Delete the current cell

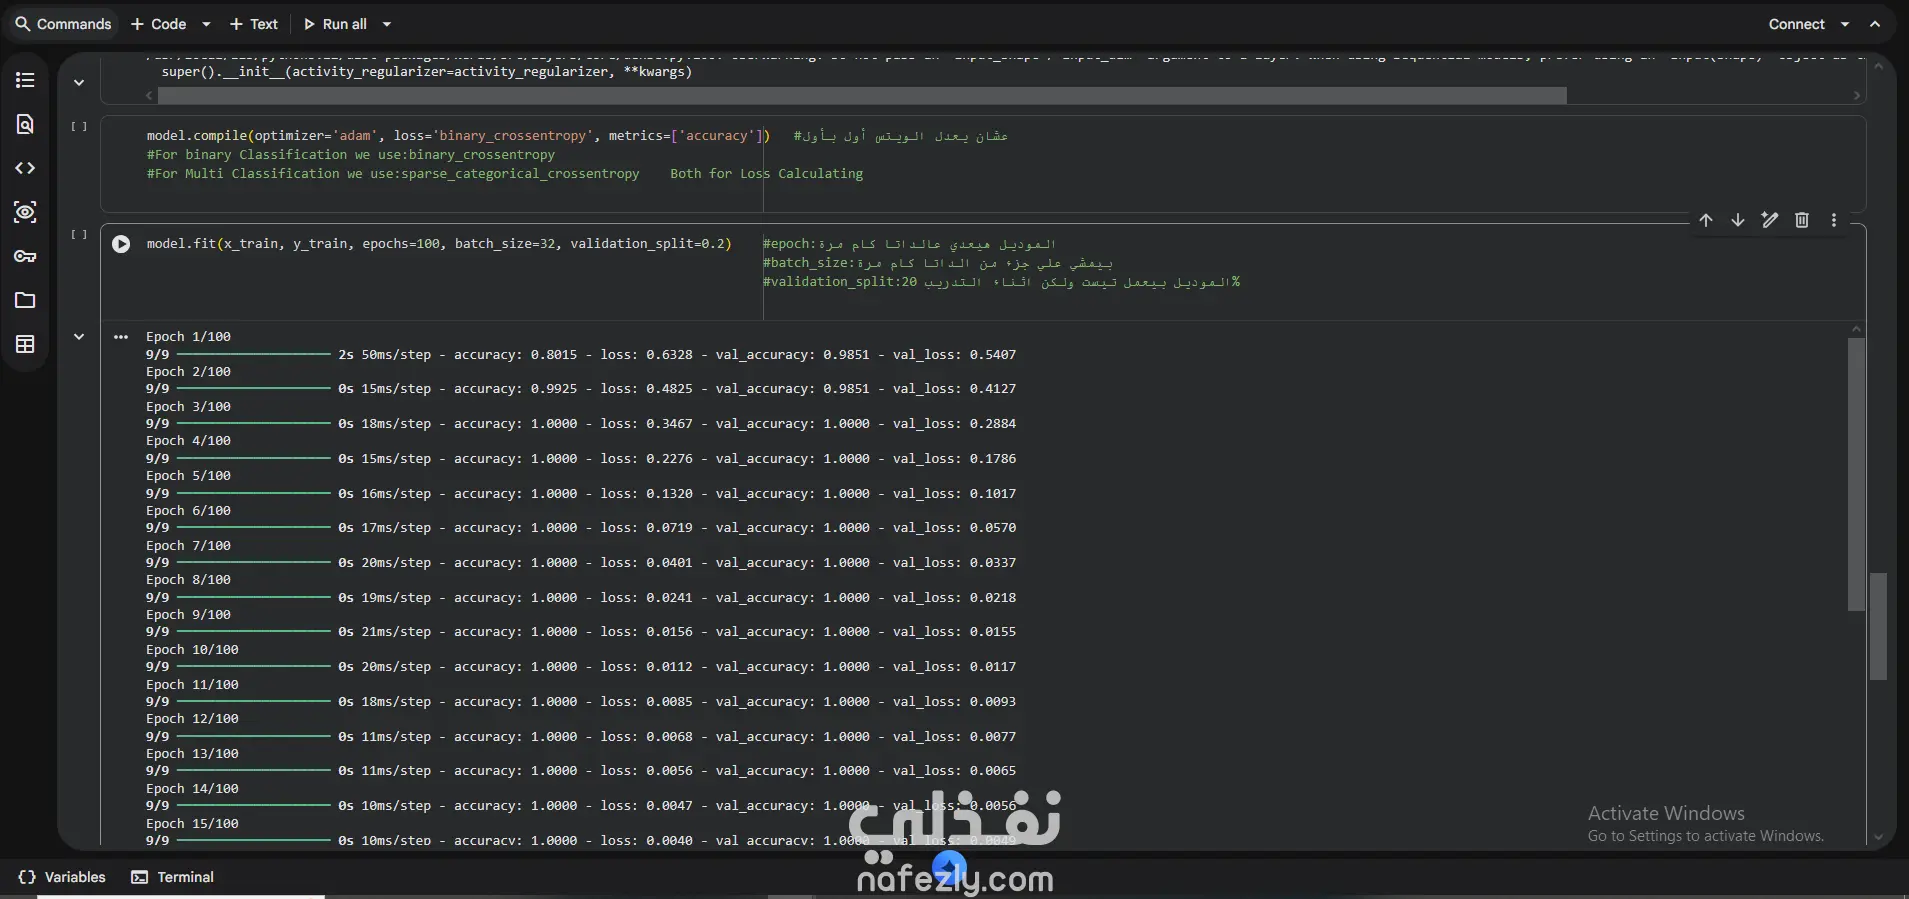coord(1802,220)
